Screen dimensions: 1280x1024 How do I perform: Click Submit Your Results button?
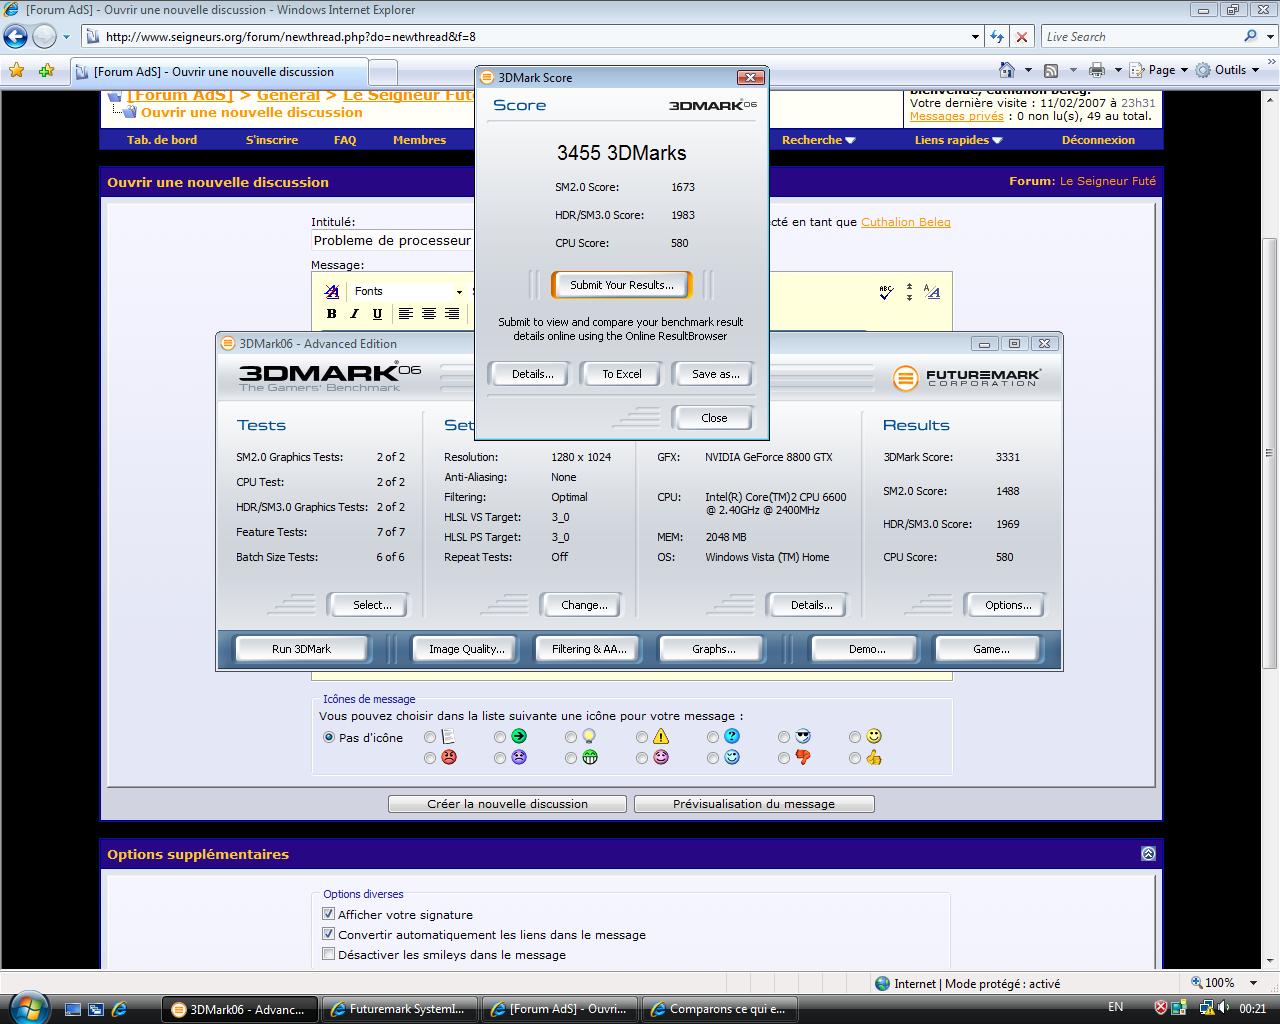[622, 285]
